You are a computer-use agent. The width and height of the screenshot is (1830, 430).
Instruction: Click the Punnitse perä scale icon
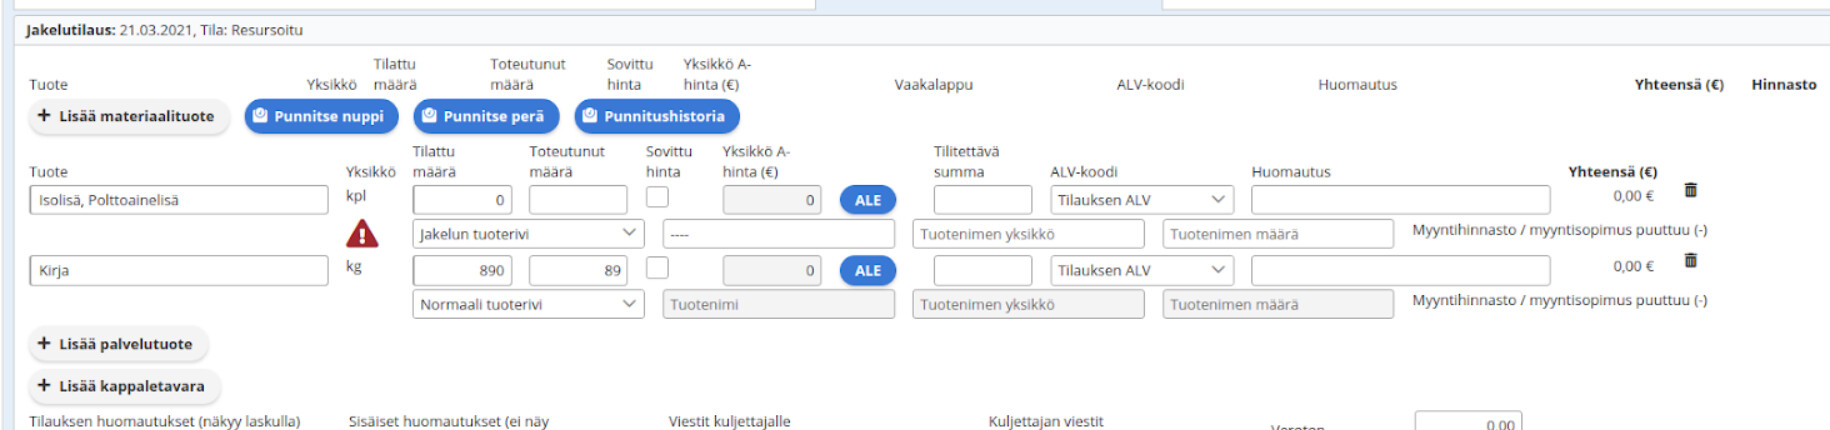pyautogui.click(x=429, y=116)
